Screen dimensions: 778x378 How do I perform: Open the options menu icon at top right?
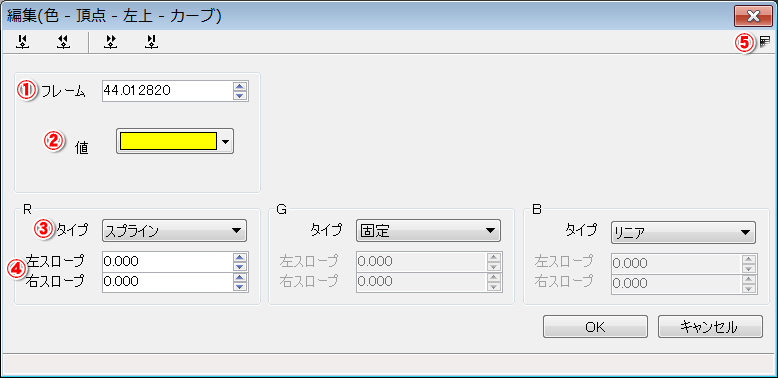click(765, 43)
